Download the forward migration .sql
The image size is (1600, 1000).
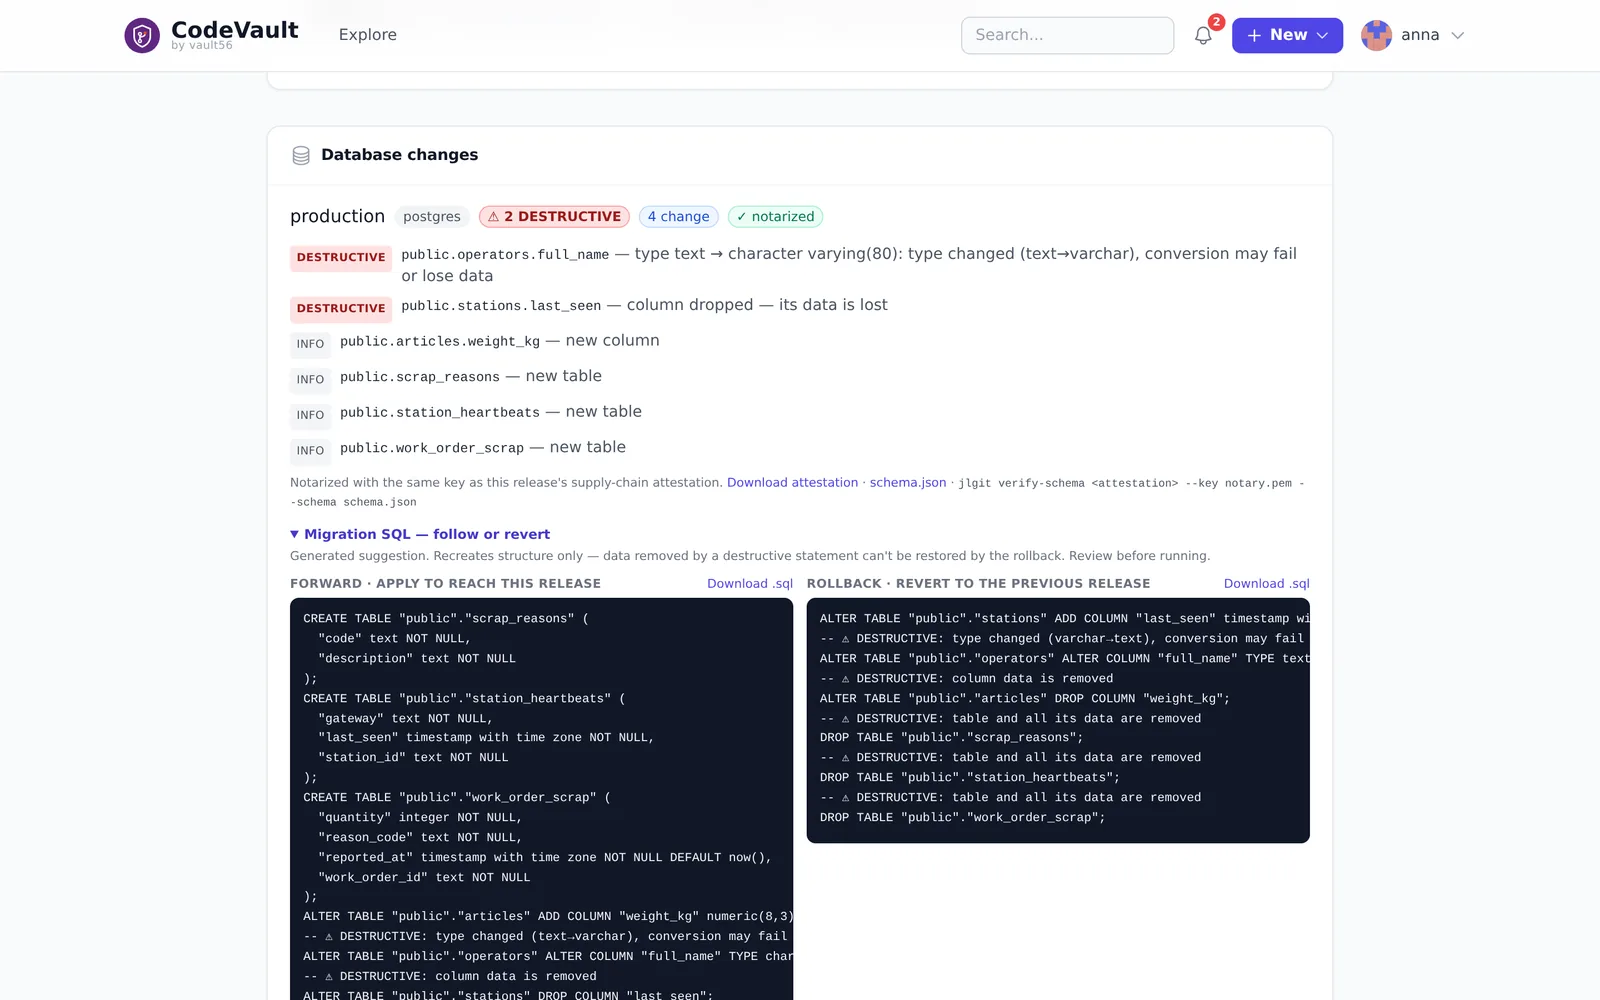pyautogui.click(x=749, y=584)
